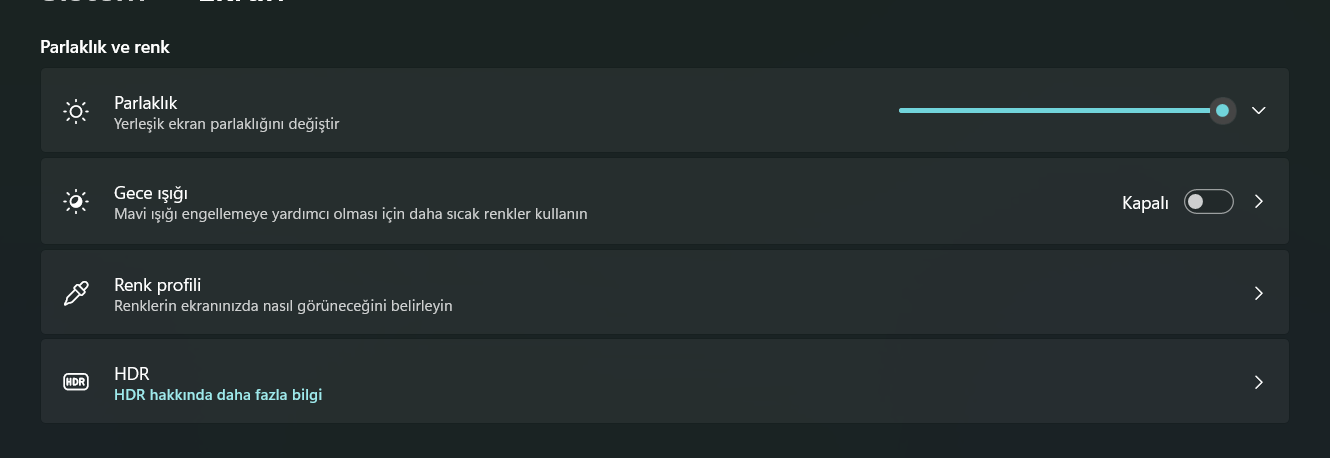The width and height of the screenshot is (1330, 458).
Task: Click the brightness slider thumb handle
Action: (1222, 111)
